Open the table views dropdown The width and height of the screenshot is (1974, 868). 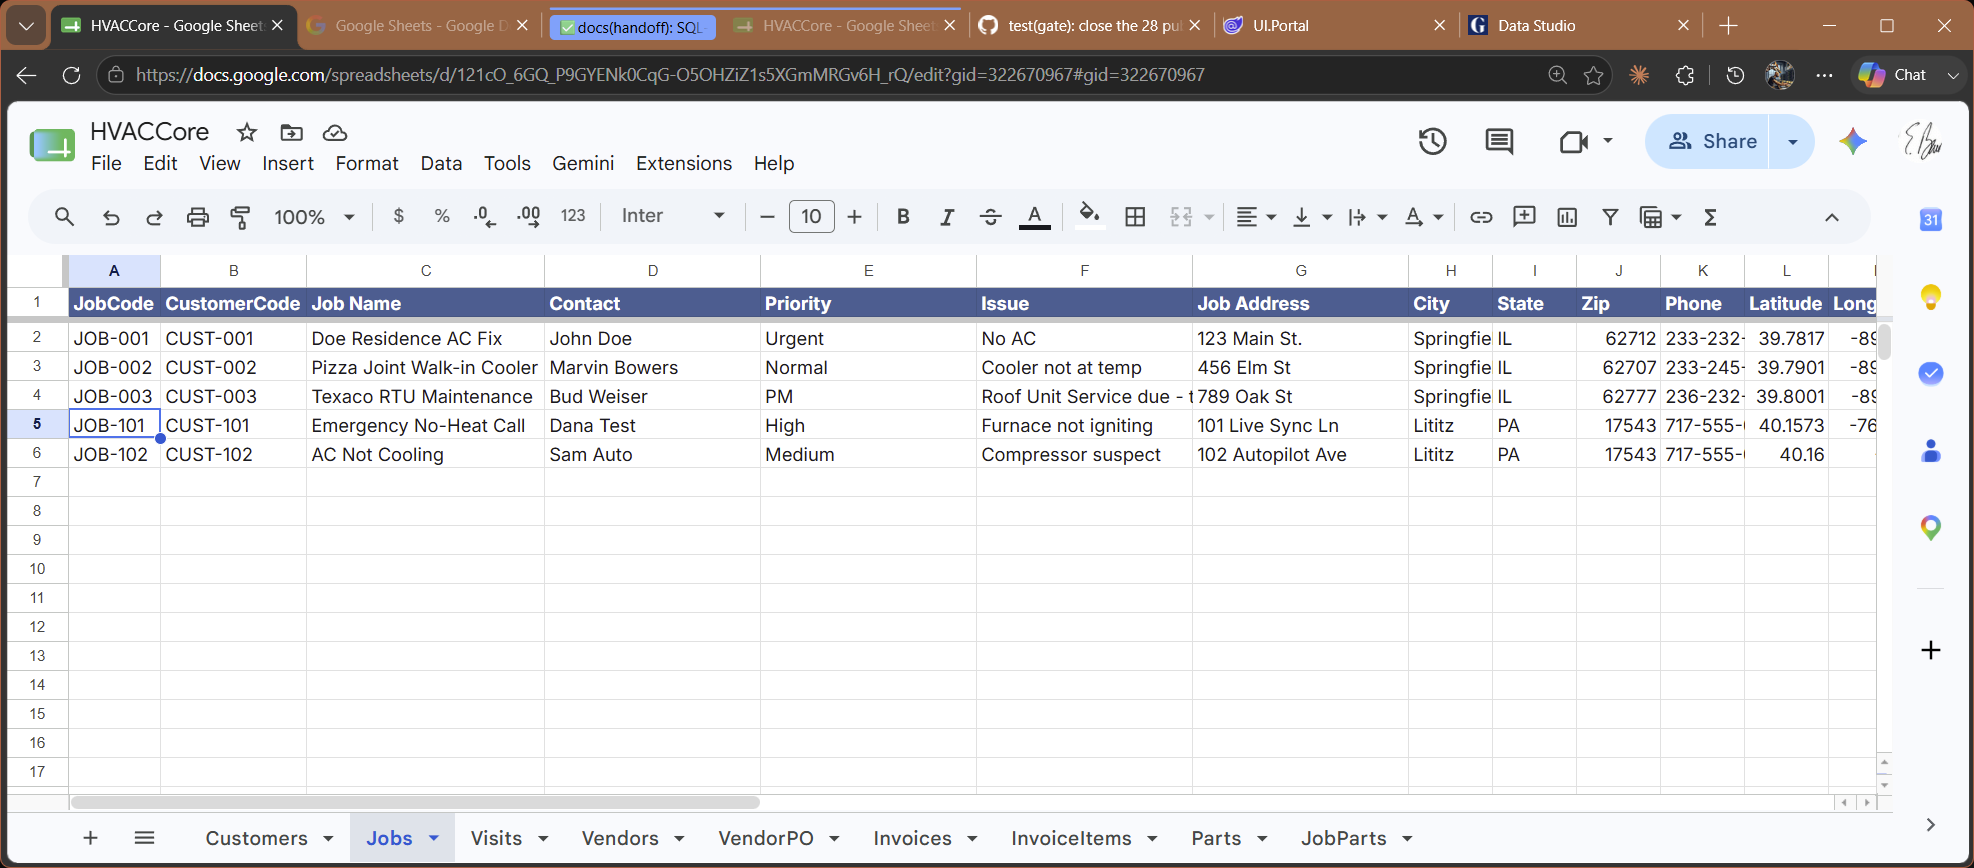[1660, 217]
